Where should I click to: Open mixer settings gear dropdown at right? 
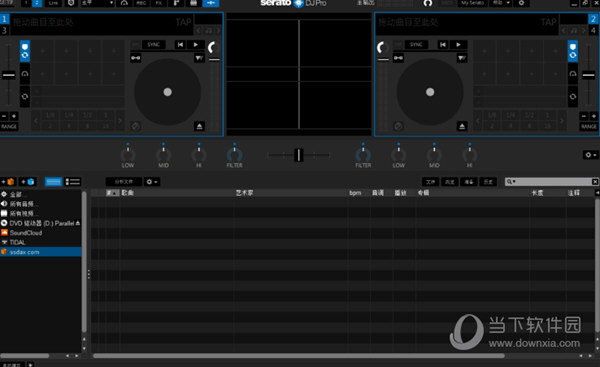point(590,155)
